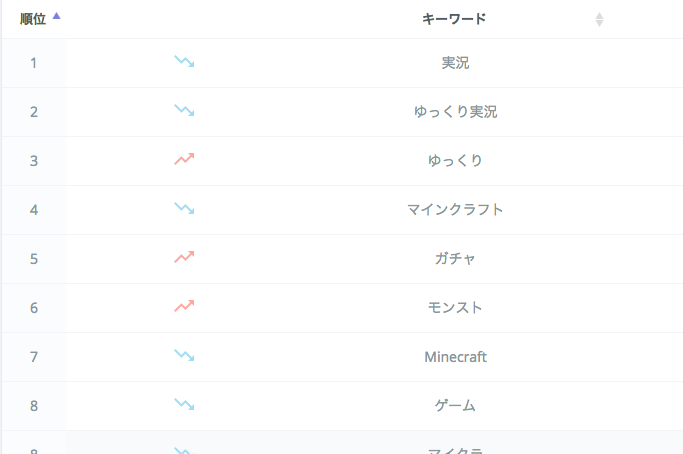The width and height of the screenshot is (683, 454).
Task: Open the keyword 実況
Action: tap(455, 63)
